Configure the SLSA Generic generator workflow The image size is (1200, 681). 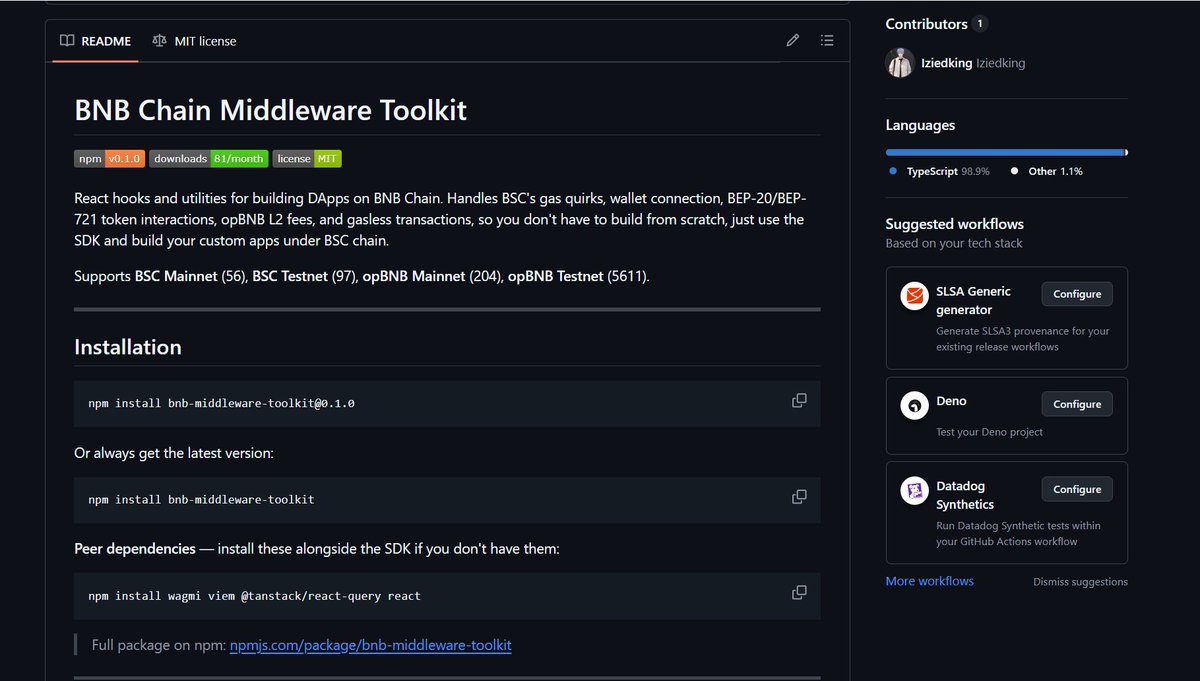[x=1077, y=294]
